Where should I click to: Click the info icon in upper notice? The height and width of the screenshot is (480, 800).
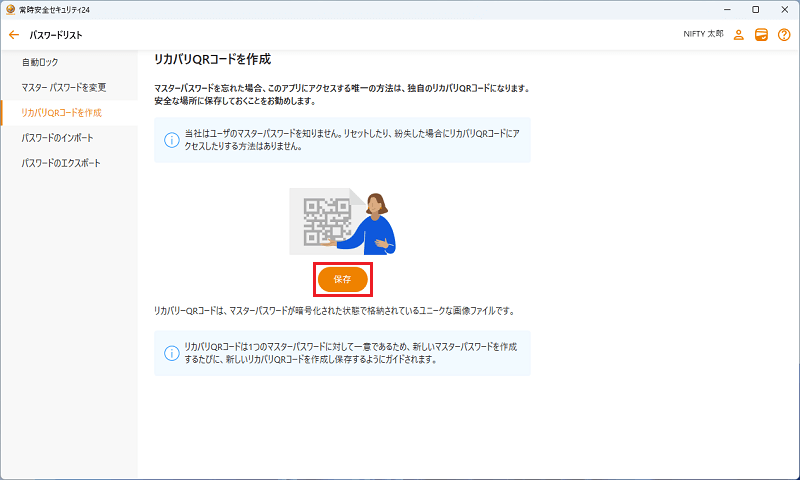point(171,140)
